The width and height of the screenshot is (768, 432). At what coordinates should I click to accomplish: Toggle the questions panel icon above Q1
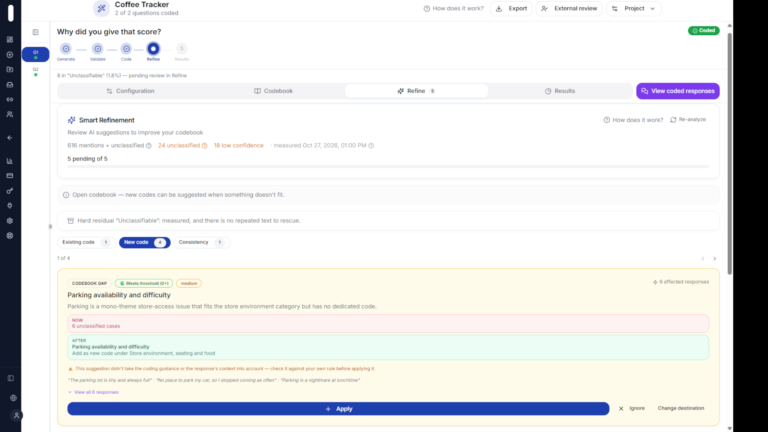coord(36,32)
